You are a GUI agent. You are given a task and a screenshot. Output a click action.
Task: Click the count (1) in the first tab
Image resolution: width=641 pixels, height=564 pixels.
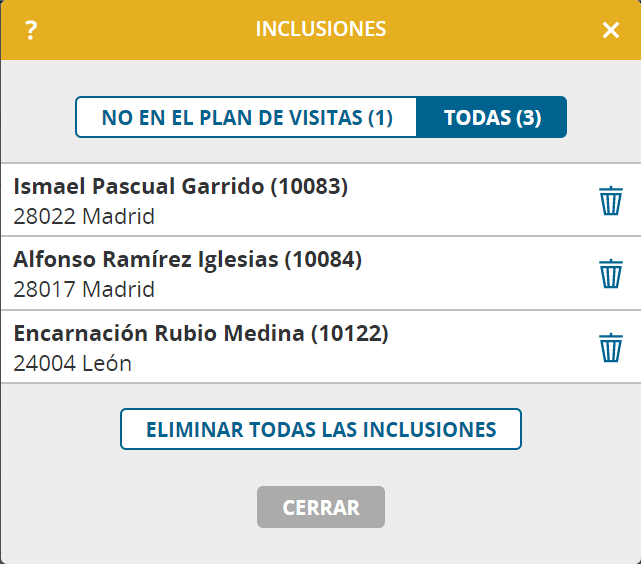tap(380, 118)
